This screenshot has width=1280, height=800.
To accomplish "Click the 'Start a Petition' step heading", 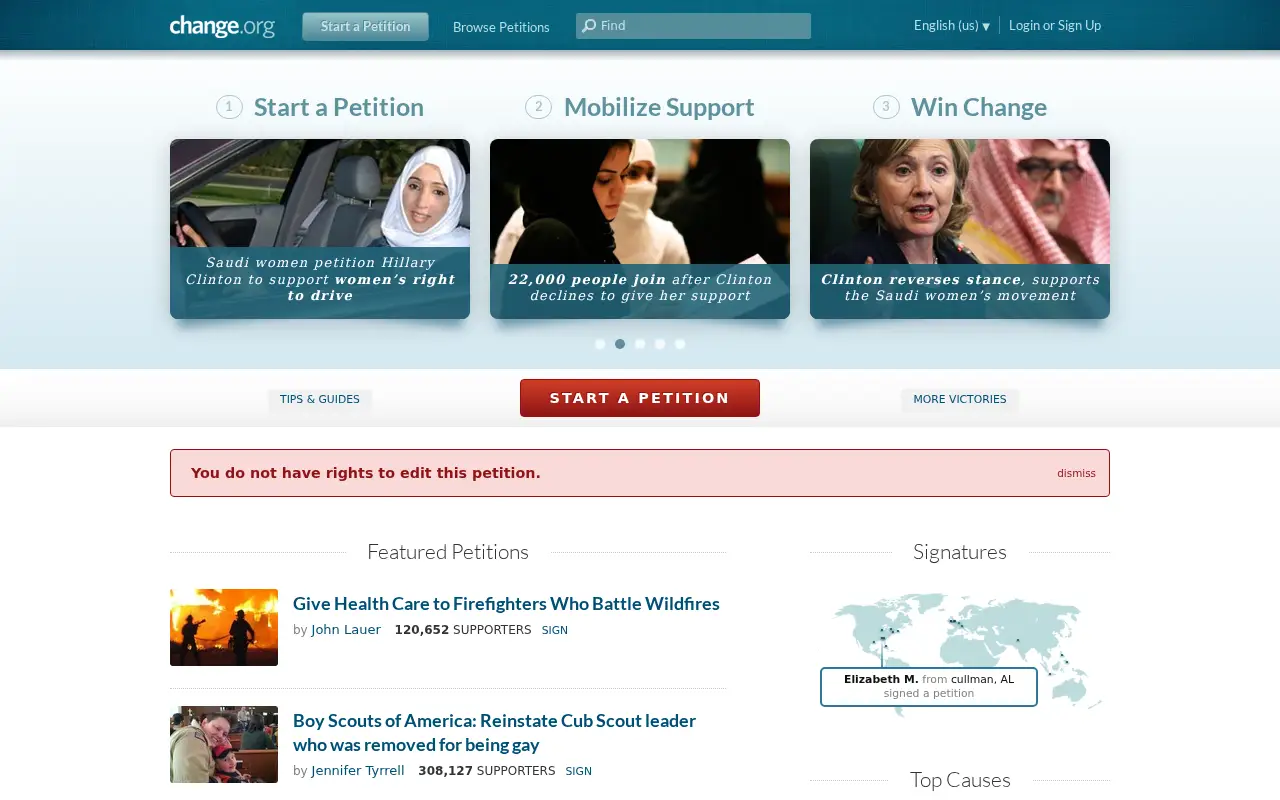I will pyautogui.click(x=339, y=107).
